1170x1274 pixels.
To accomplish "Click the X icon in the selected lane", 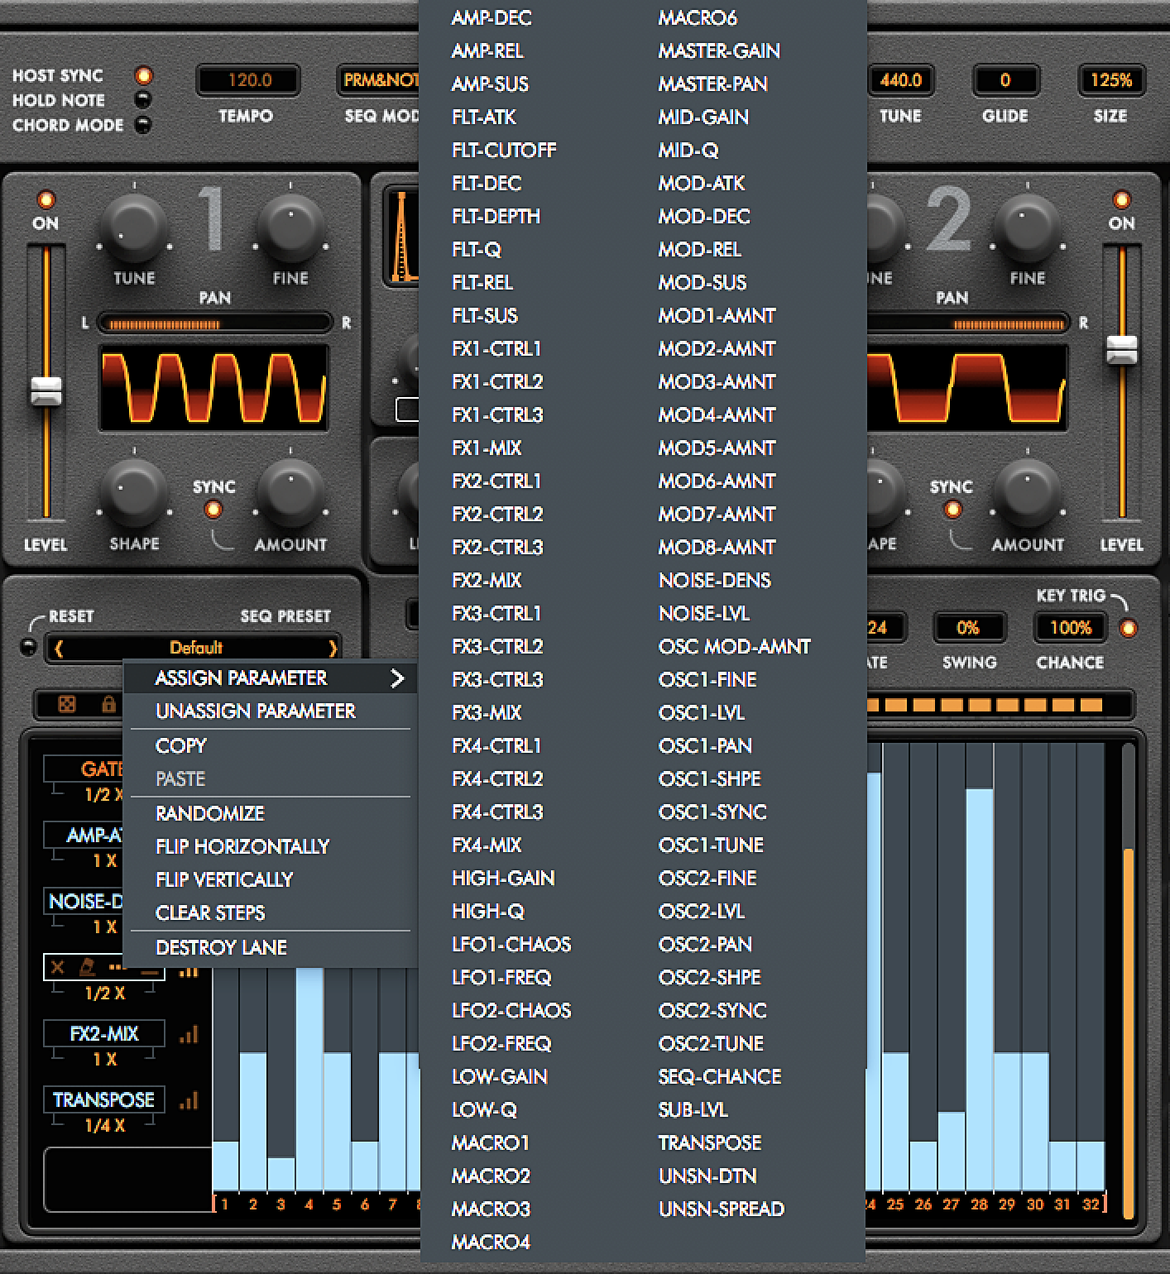I will pyautogui.click(x=57, y=967).
